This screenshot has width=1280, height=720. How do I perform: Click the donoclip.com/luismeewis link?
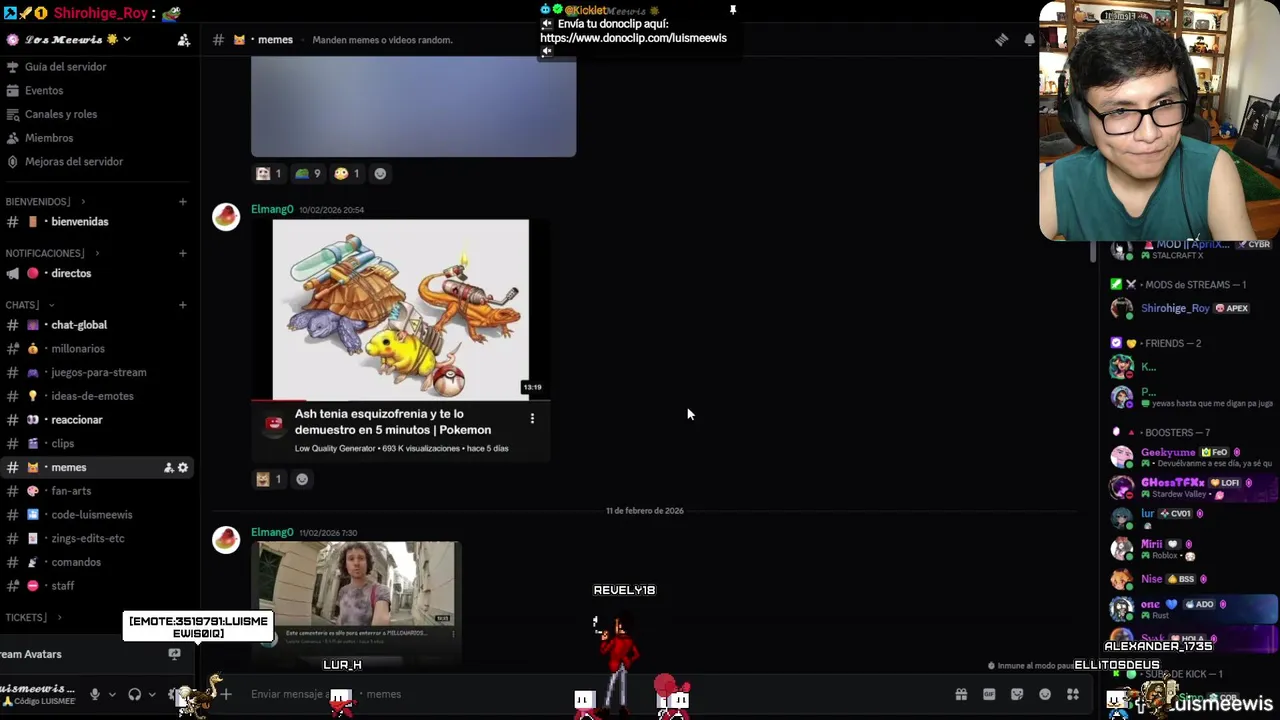coord(633,38)
